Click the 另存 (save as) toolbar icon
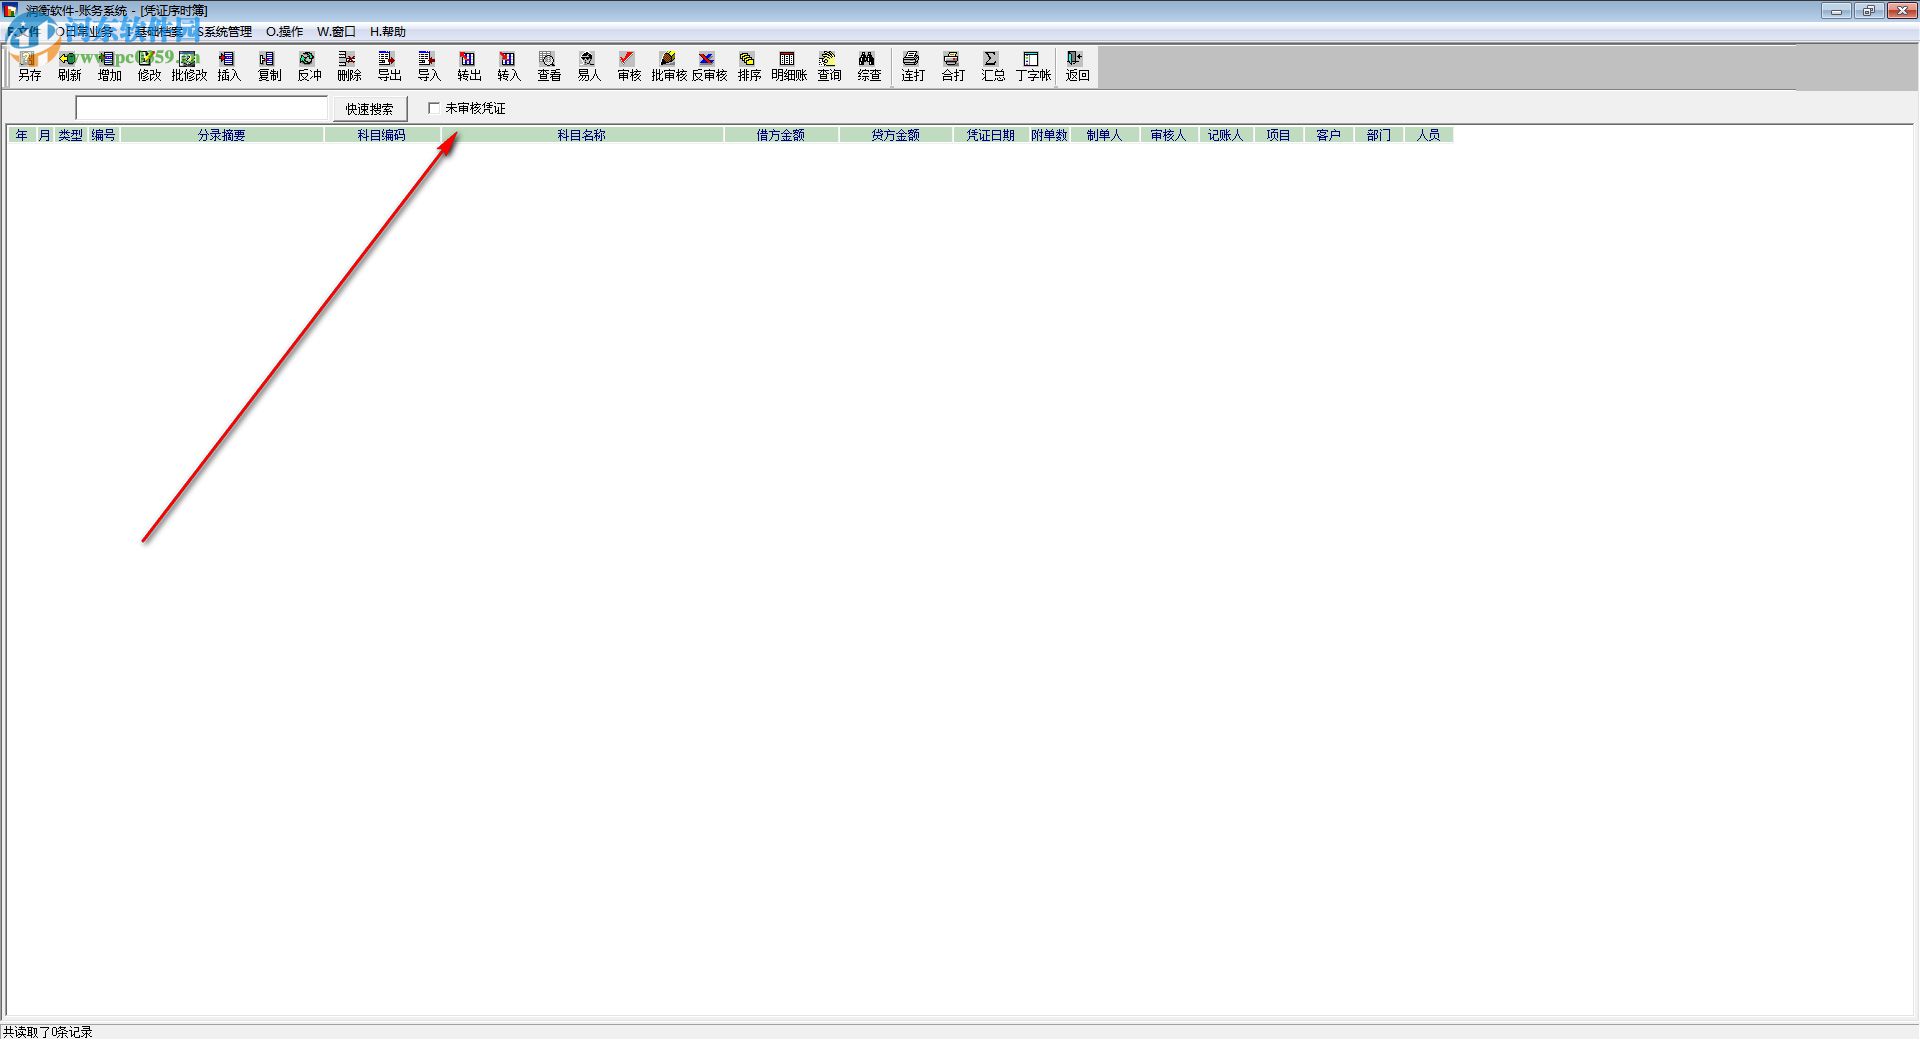This screenshot has height=1040, width=1920. (29, 66)
